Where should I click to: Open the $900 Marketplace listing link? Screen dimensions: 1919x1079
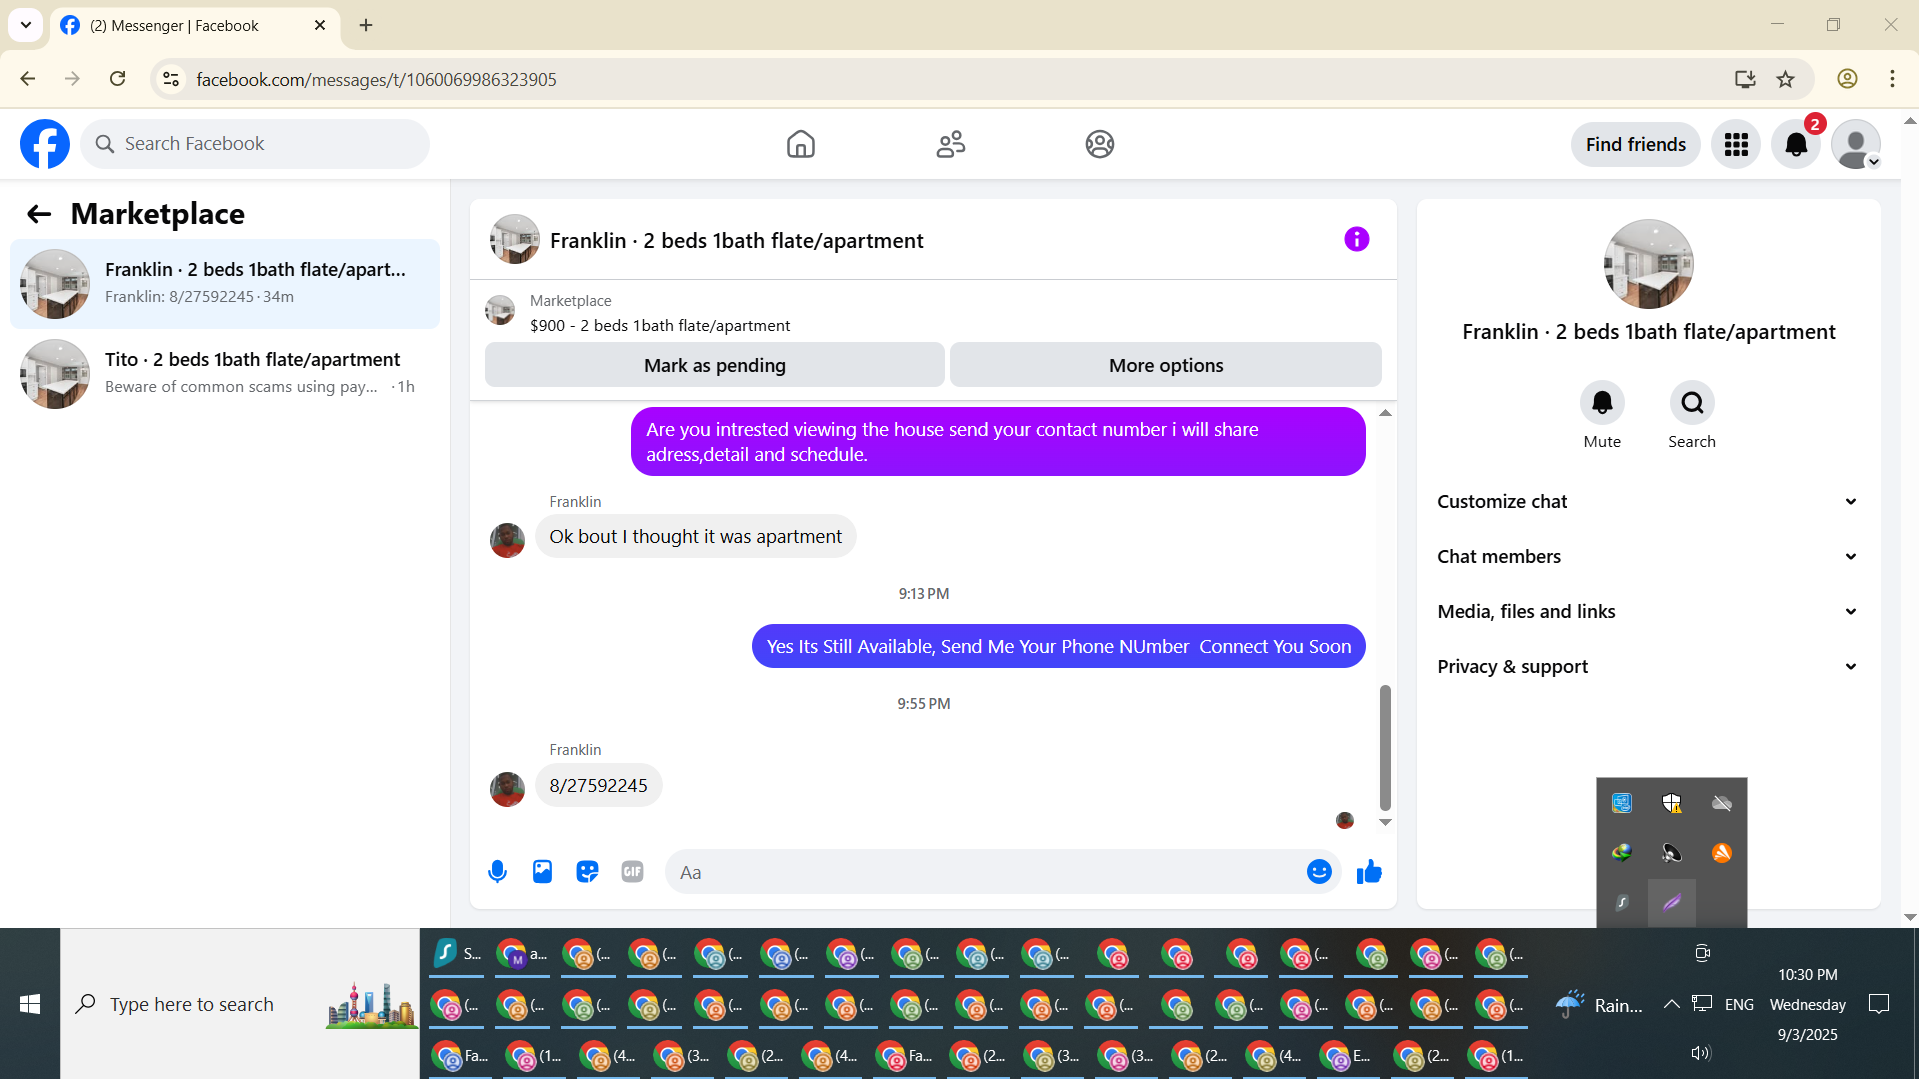click(x=660, y=326)
